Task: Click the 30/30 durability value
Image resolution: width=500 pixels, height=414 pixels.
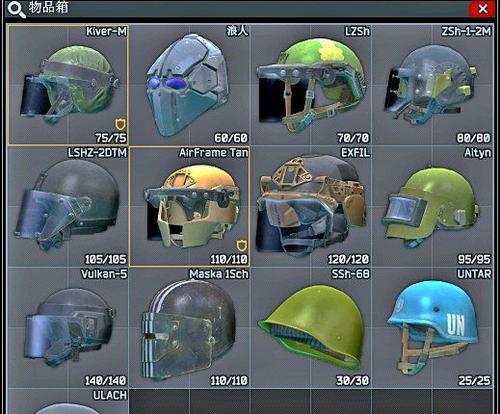Action: point(353,380)
